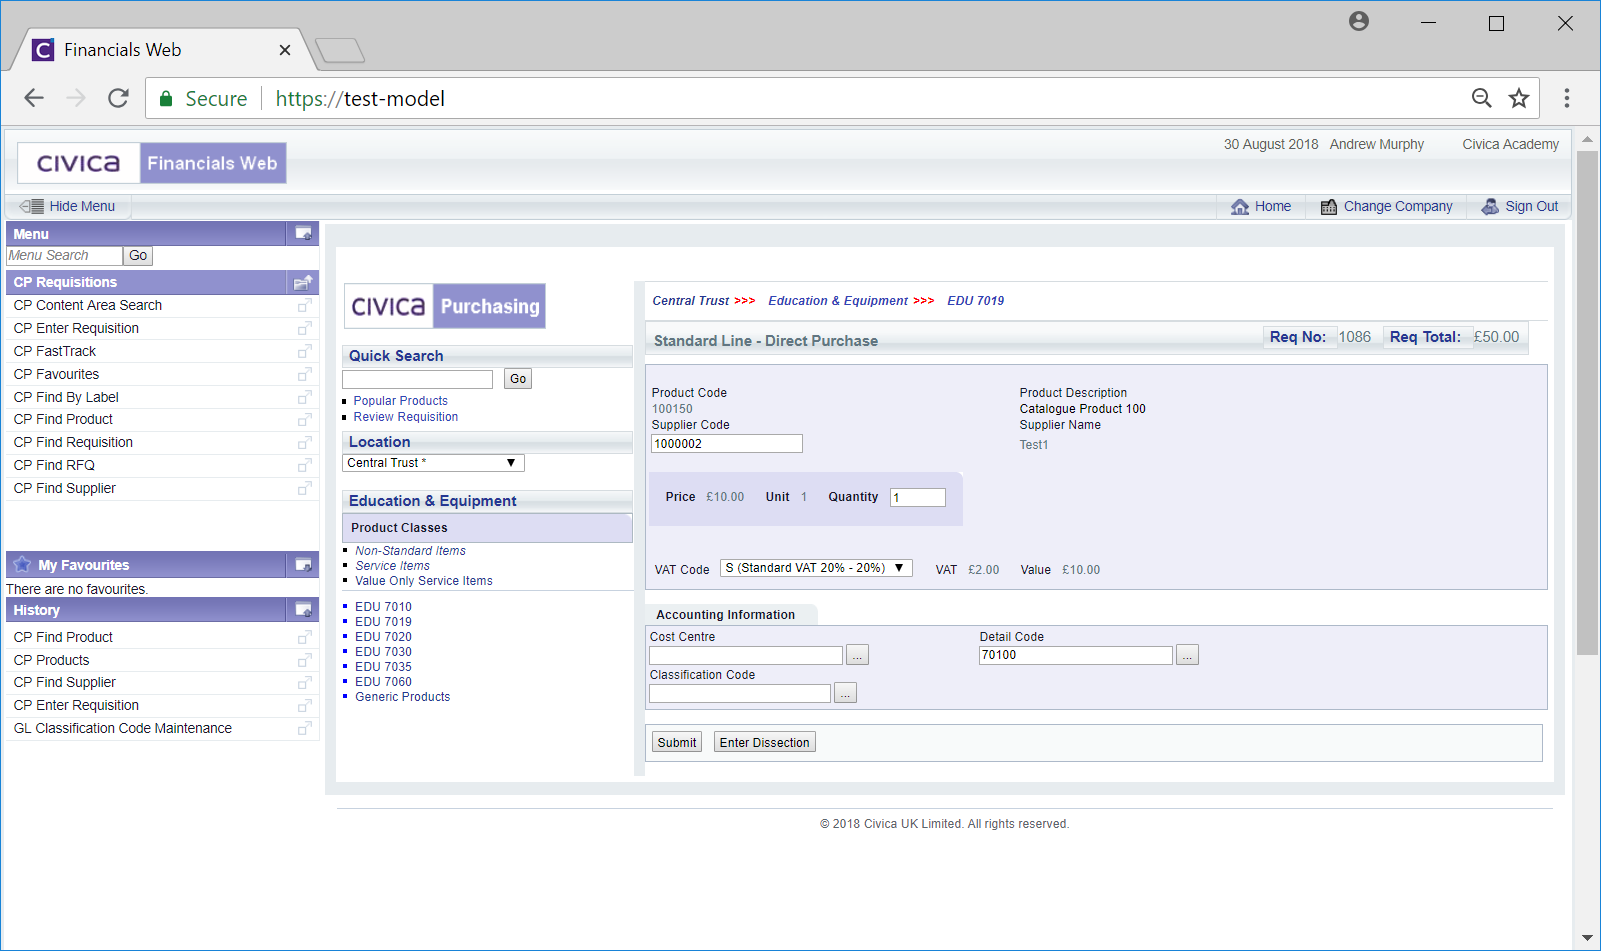
Task: Click the Hide Menu icon
Action: coord(31,206)
